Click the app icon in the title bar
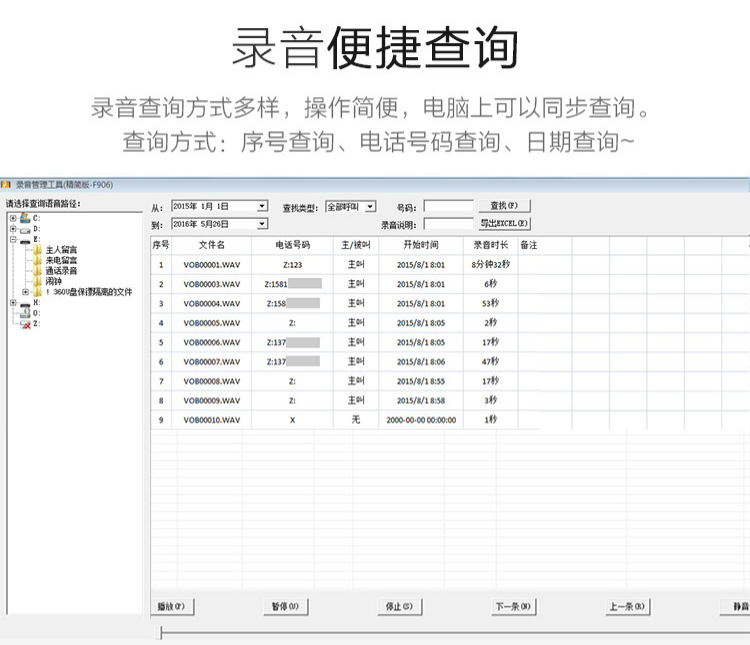This screenshot has height=645, width=750. [x=6, y=185]
